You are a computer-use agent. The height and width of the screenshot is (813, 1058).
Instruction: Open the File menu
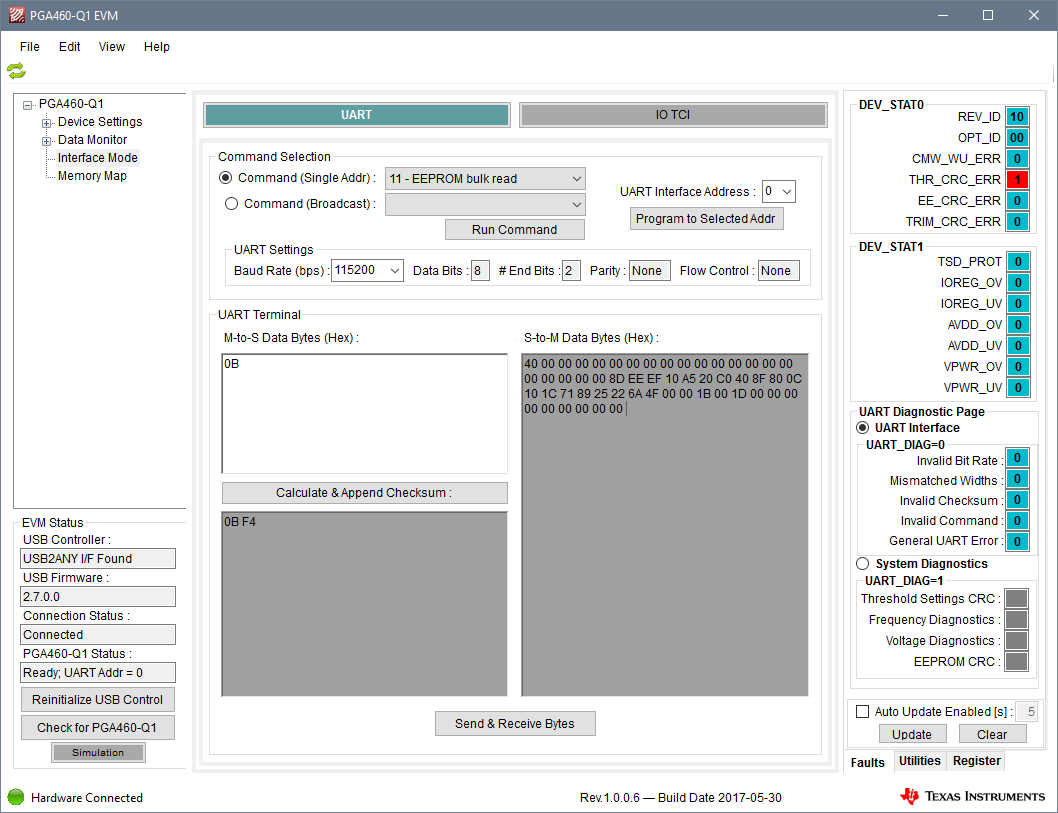coord(30,47)
